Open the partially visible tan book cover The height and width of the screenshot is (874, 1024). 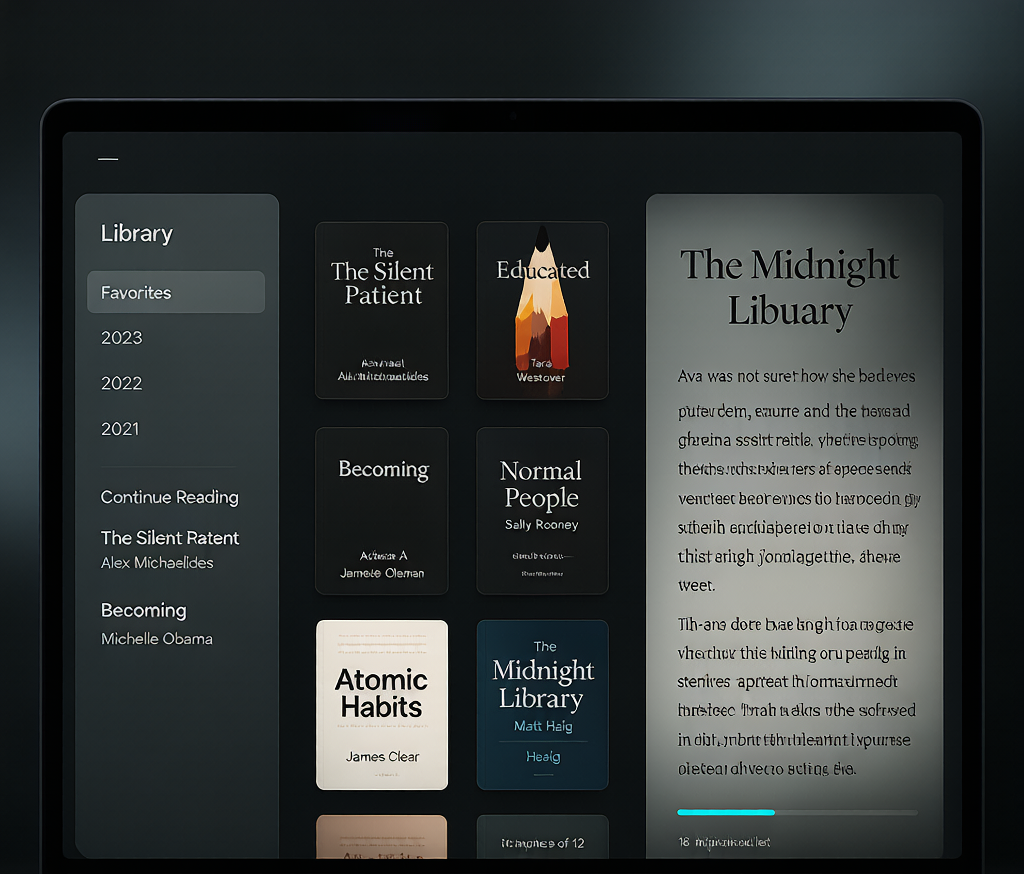[382, 837]
